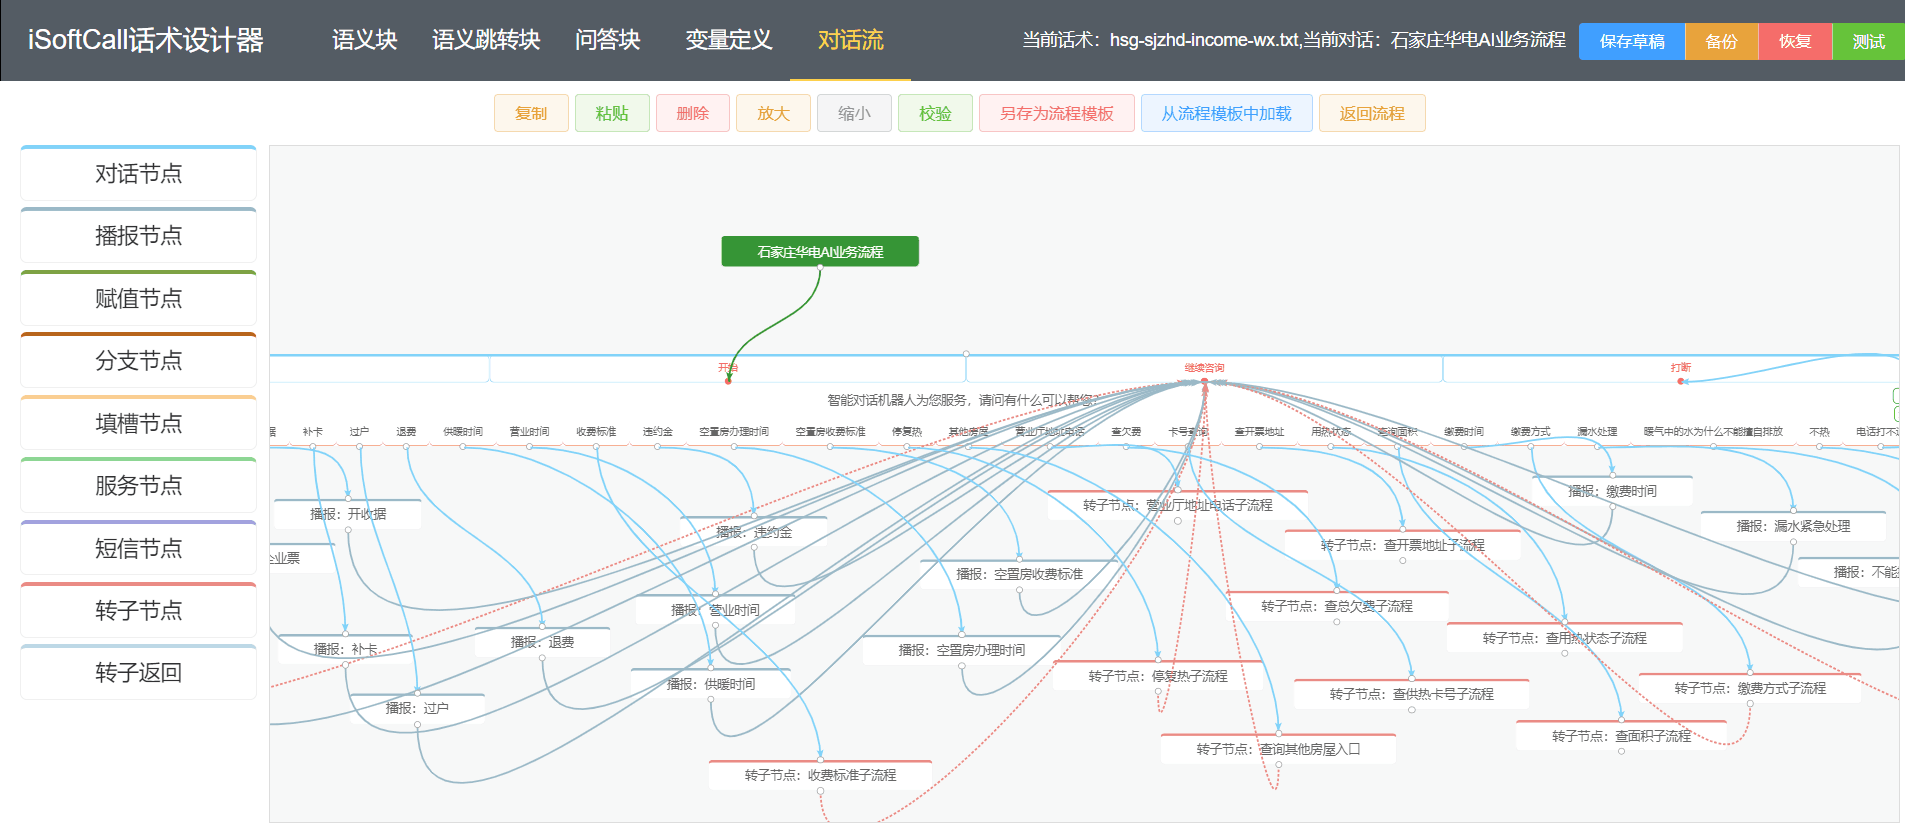This screenshot has width=1905, height=824.
Task: Click 从流程模板中加载 button
Action: coord(1227,113)
